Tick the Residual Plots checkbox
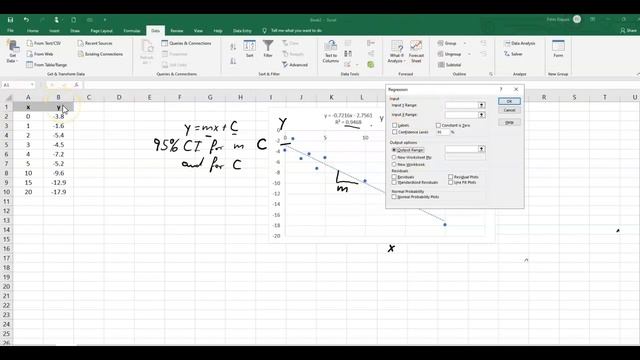This screenshot has height=360, width=640. pos(451,177)
